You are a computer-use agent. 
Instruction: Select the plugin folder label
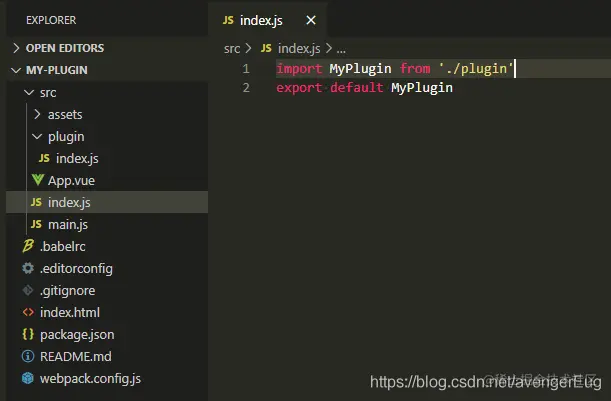pyautogui.click(x=66, y=137)
